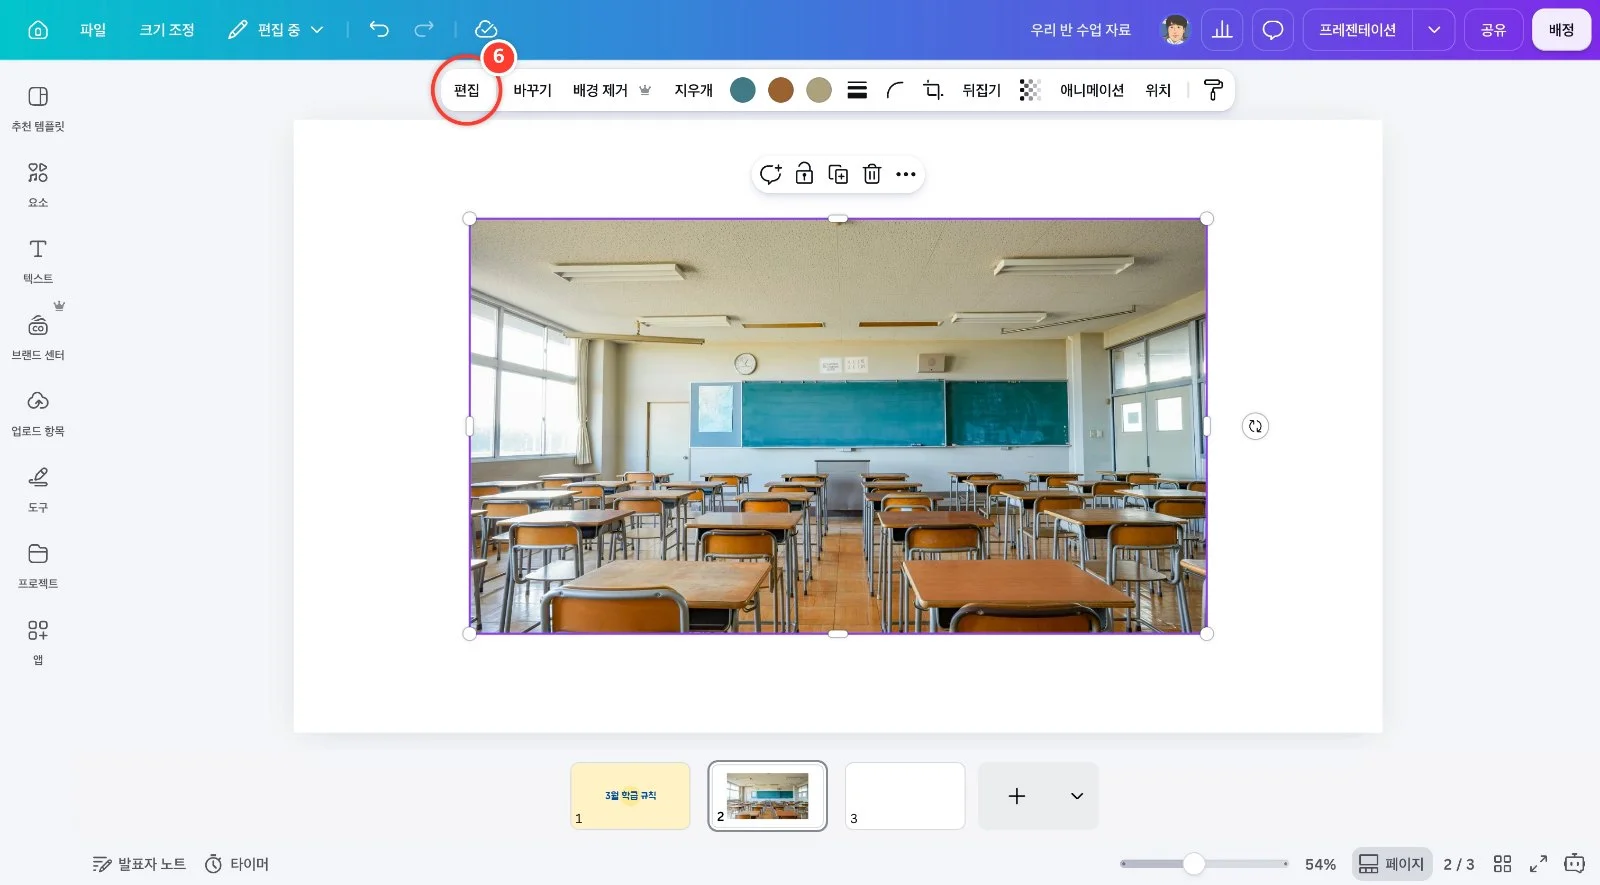This screenshot has height=885, width=1600.
Task: Open the 파일 menu
Action: pos(93,30)
